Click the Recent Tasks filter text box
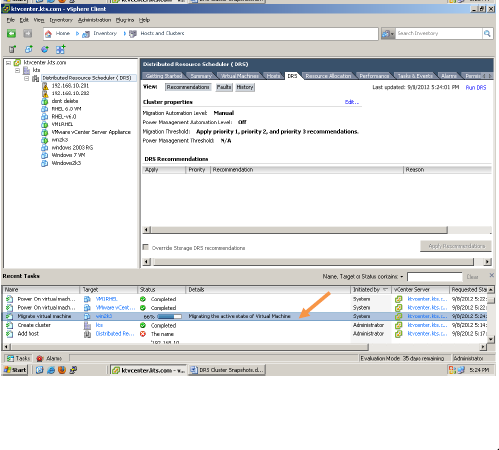The height and width of the screenshot is (450, 499). [435, 277]
